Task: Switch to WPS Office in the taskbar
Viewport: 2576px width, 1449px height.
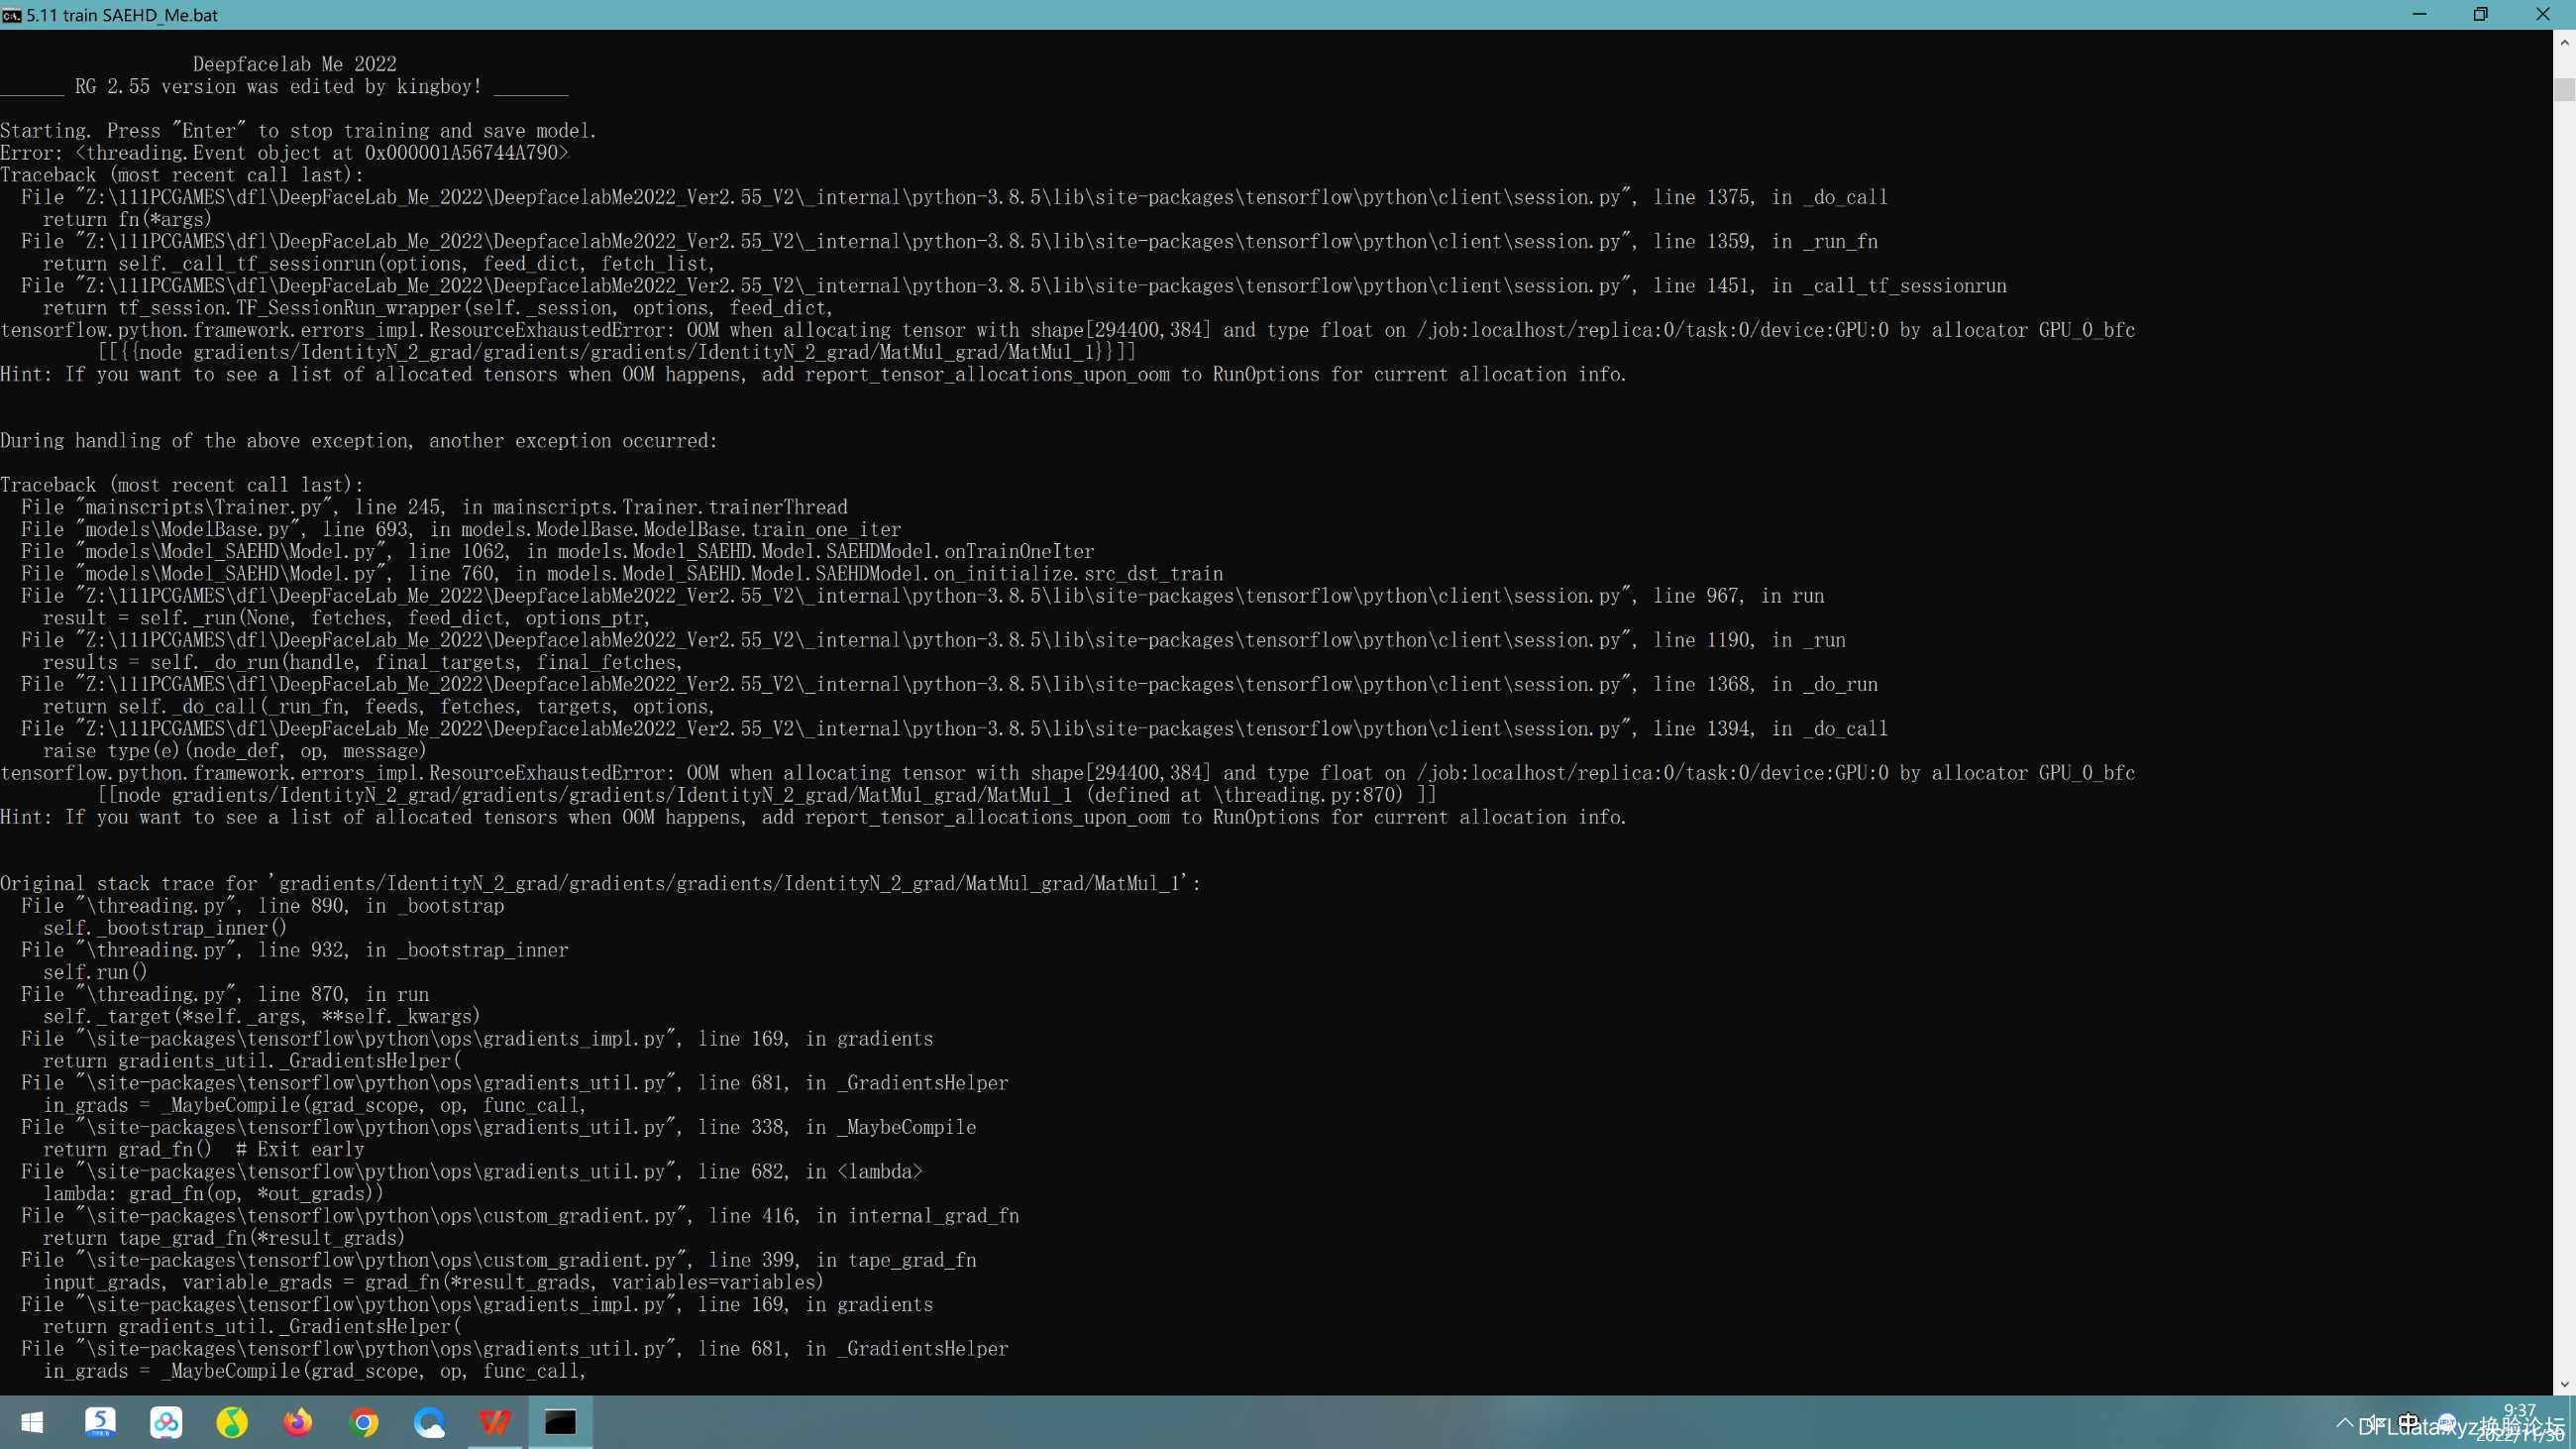Action: point(495,1422)
